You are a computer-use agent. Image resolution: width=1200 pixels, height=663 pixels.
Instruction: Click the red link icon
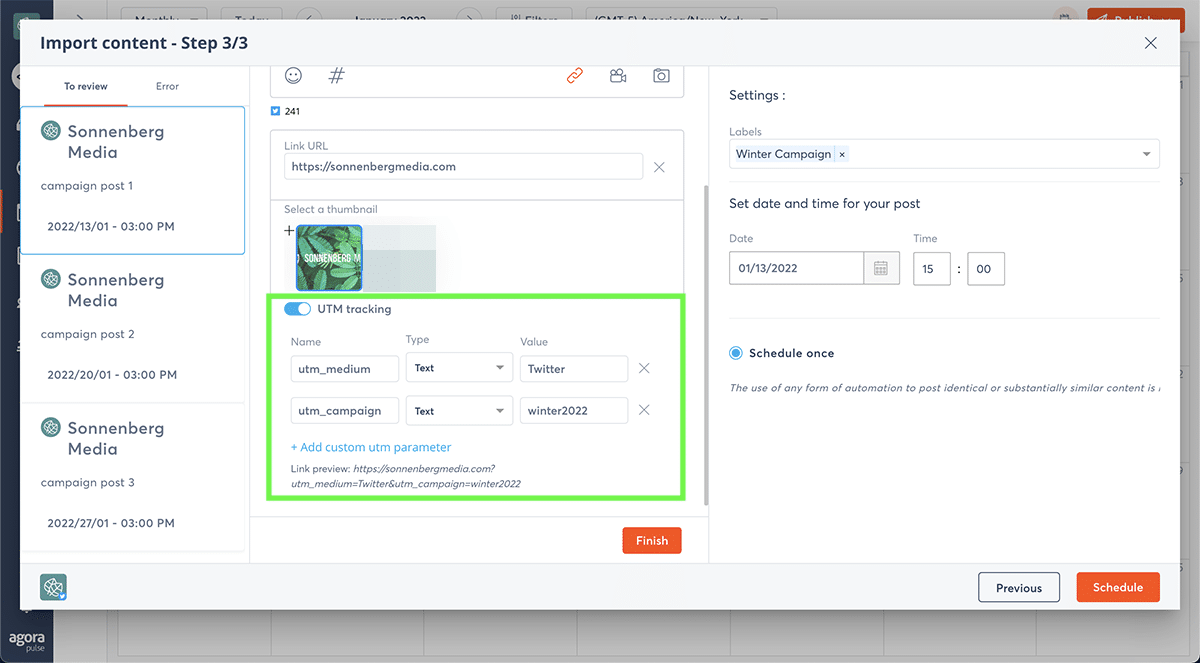click(x=574, y=76)
